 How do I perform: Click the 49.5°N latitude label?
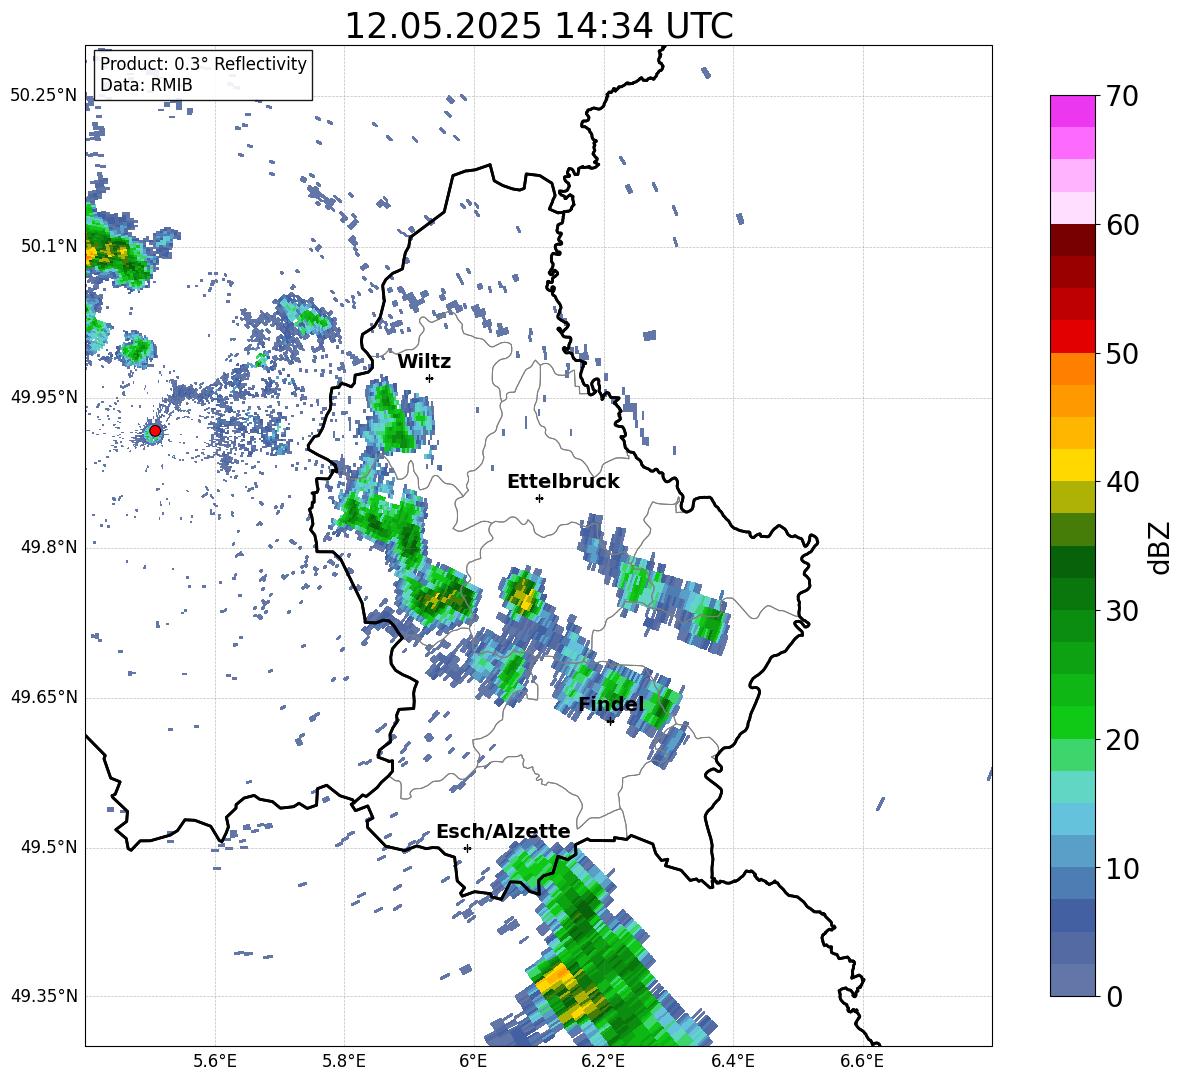click(49, 847)
